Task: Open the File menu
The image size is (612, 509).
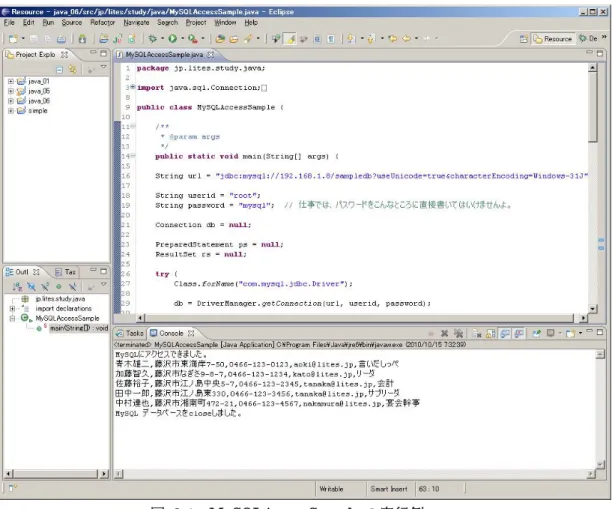Action: click(9, 23)
